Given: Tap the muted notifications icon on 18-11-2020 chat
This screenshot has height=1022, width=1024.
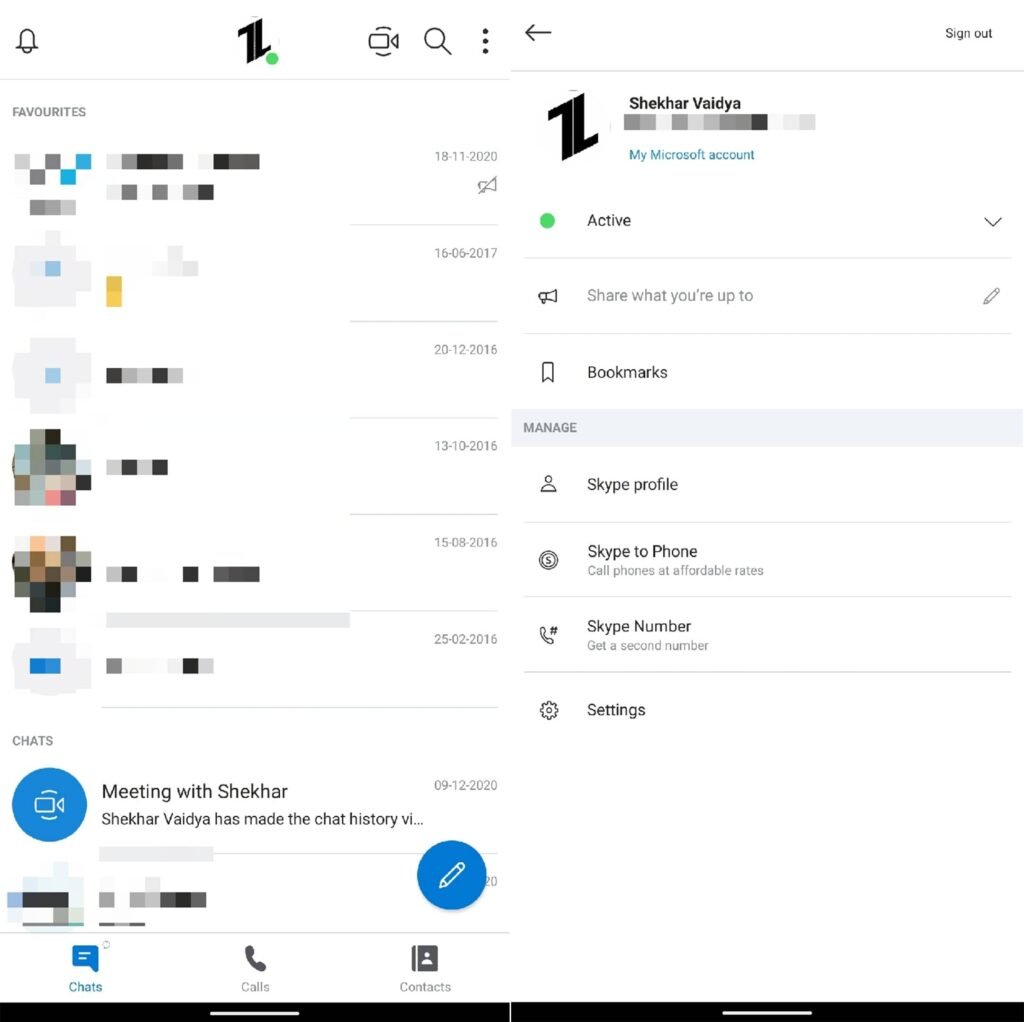Looking at the screenshot, I should pos(487,185).
